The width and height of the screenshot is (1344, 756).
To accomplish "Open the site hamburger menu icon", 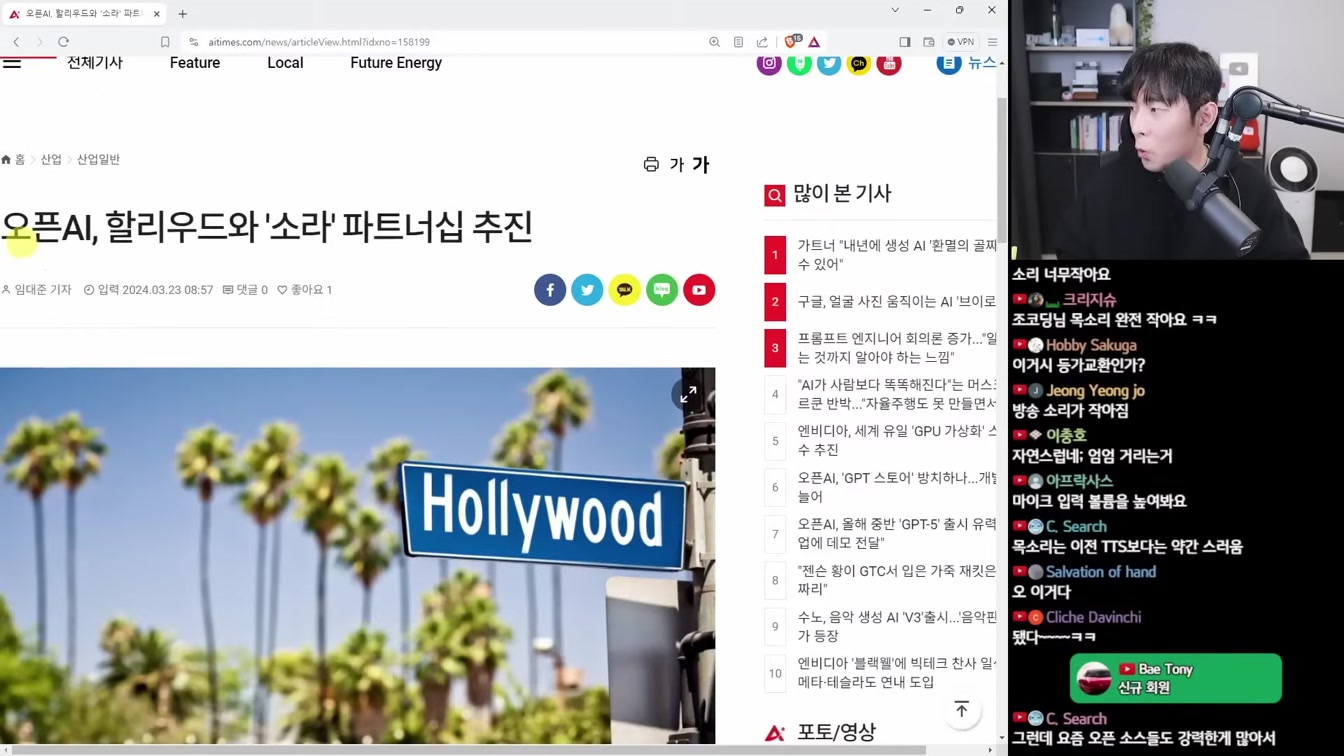I will click(12, 63).
